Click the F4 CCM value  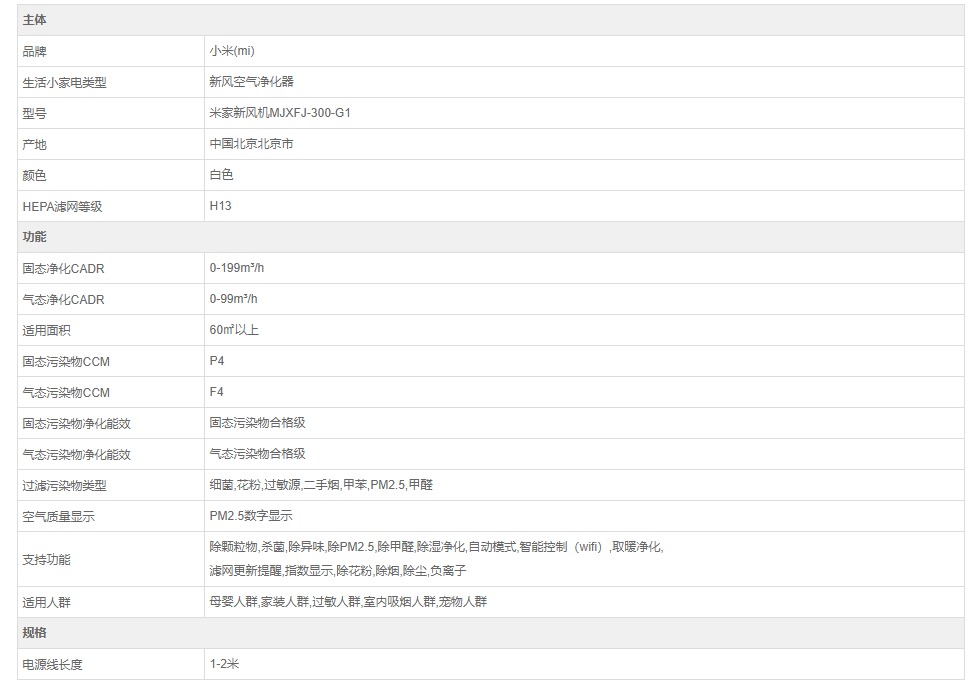(217, 392)
